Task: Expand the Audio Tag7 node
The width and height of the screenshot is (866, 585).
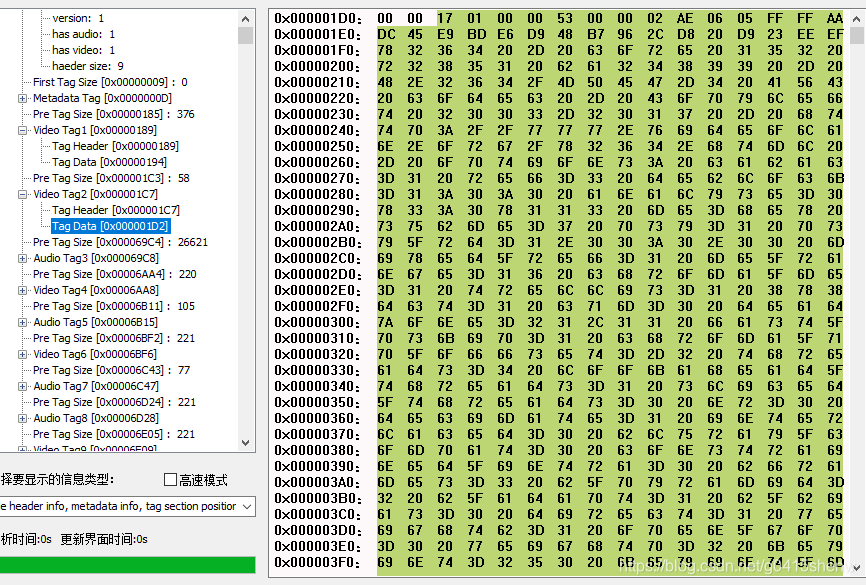Action: tap(22, 387)
